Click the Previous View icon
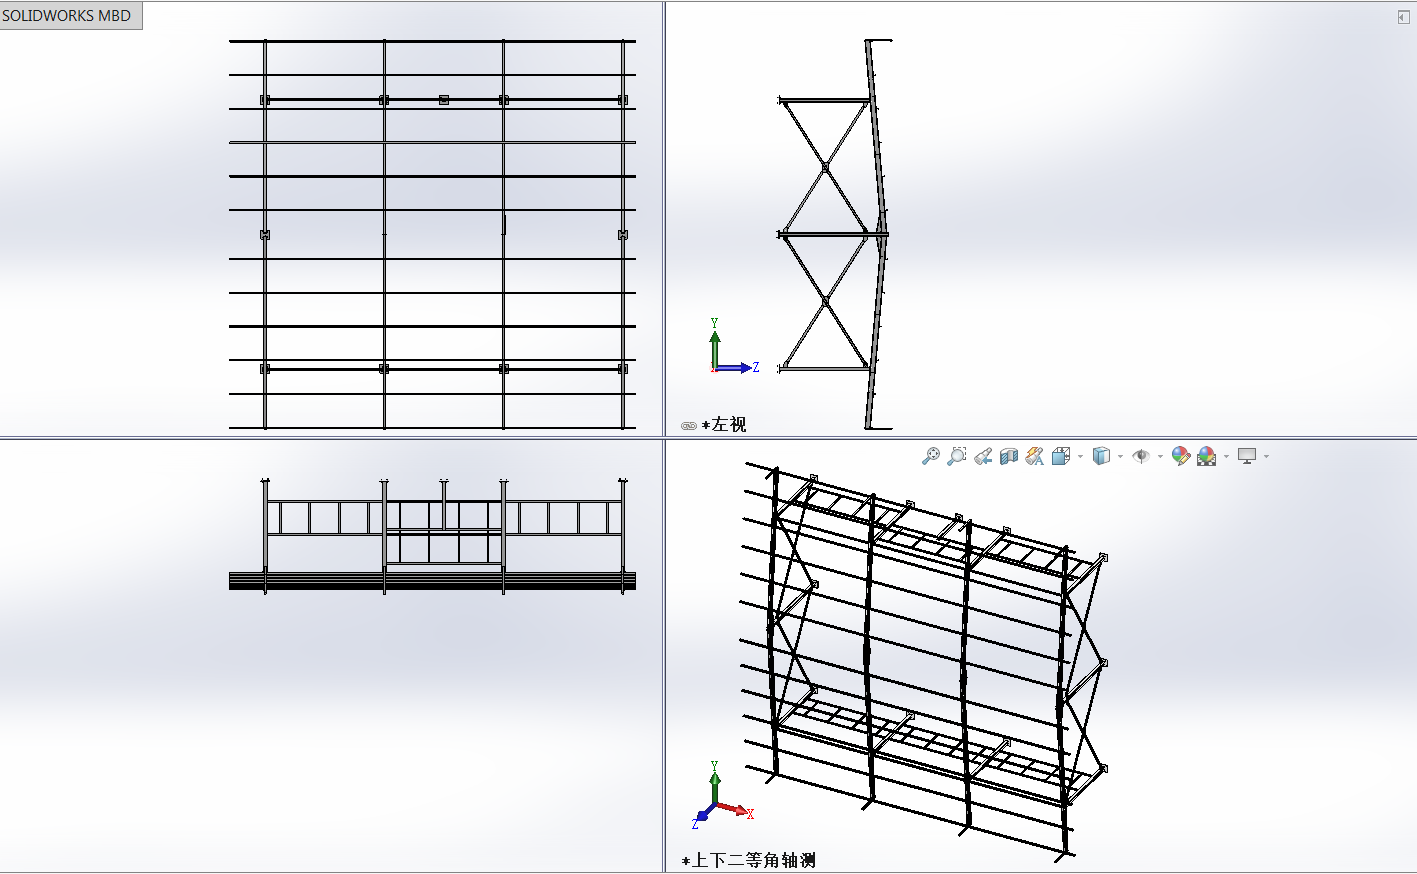Image resolution: width=1417 pixels, height=874 pixels. coord(983,456)
